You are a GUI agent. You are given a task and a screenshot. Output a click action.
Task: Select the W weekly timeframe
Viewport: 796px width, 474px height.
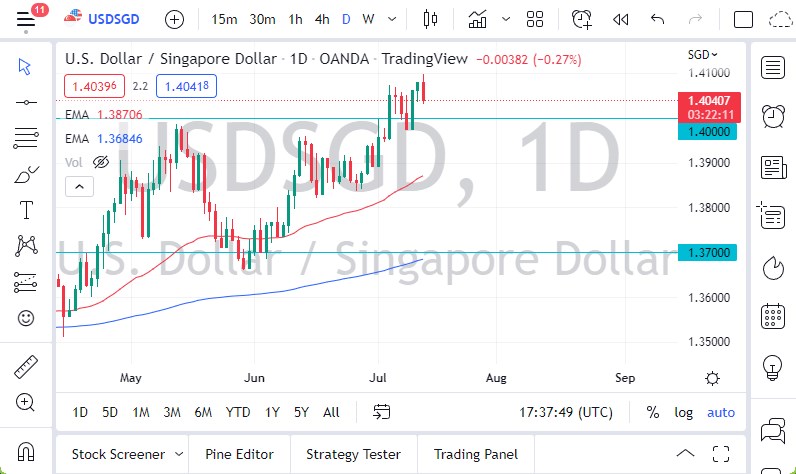point(368,19)
